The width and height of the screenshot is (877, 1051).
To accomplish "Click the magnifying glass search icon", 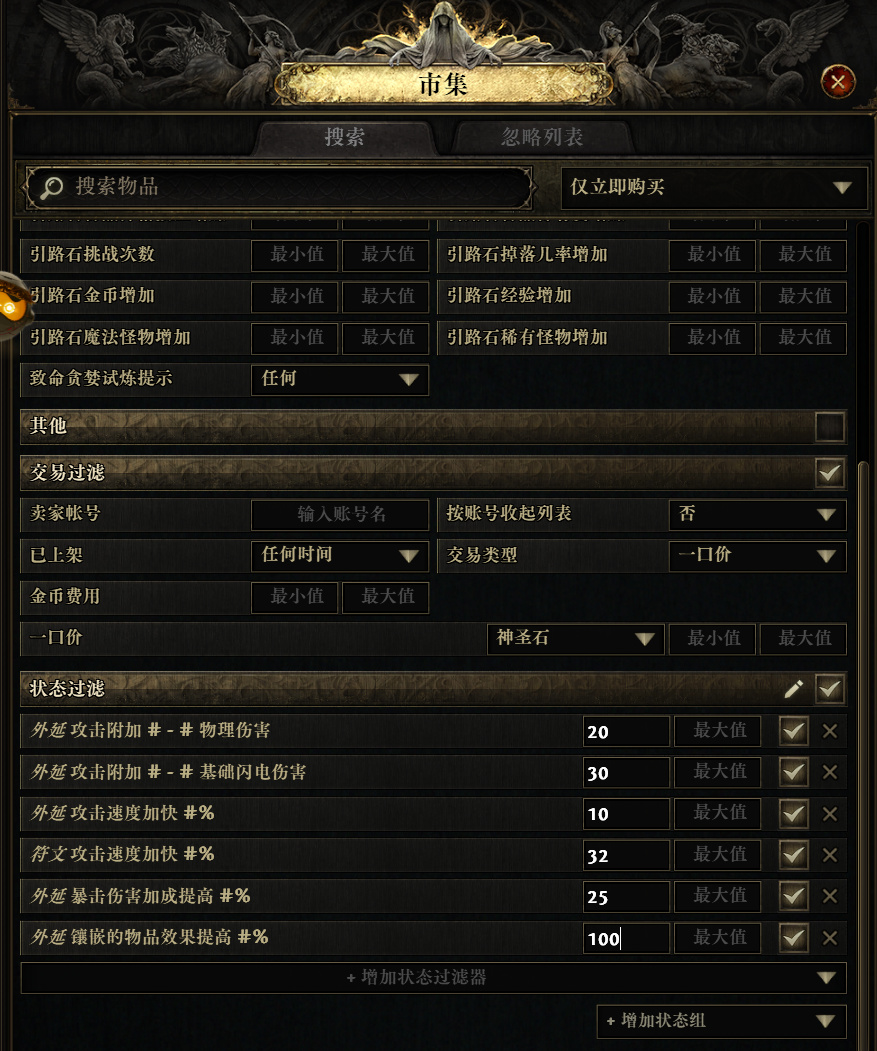I will 51,187.
